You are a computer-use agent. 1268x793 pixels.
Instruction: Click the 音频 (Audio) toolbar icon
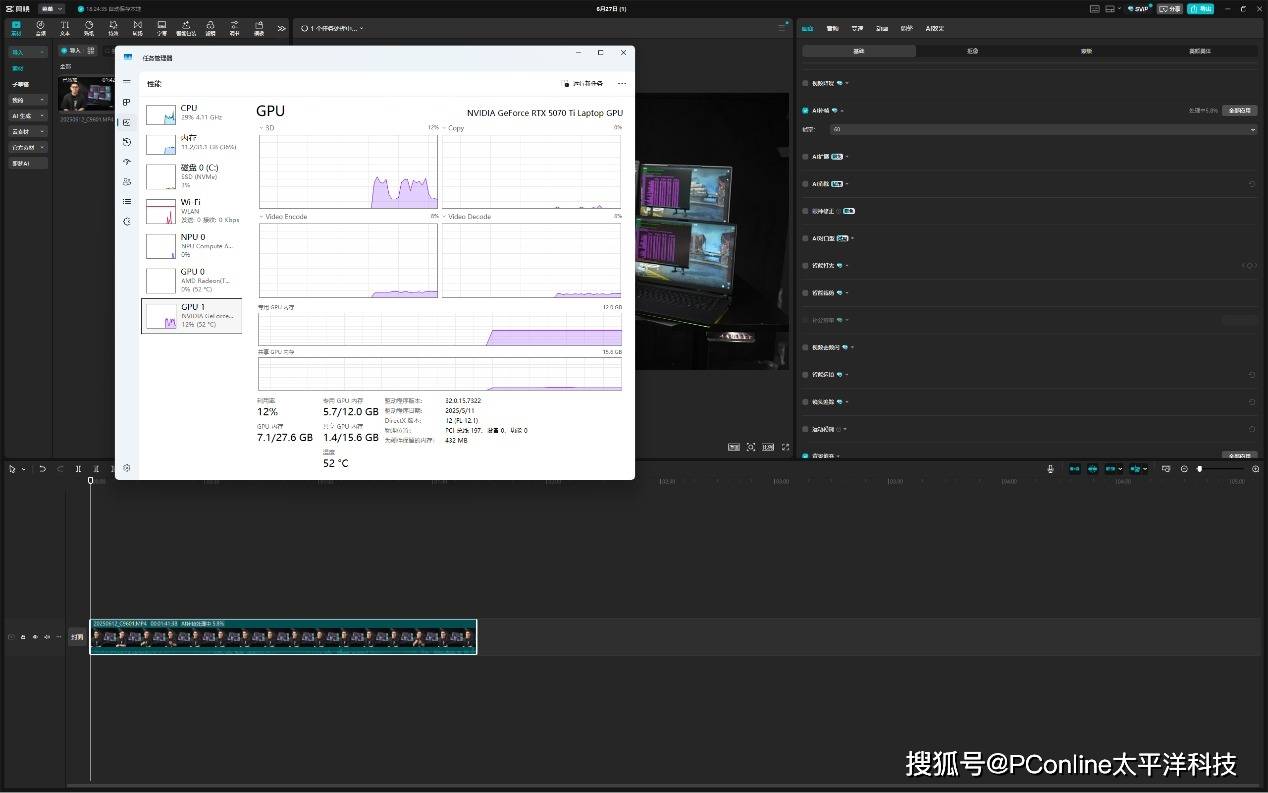(41, 27)
